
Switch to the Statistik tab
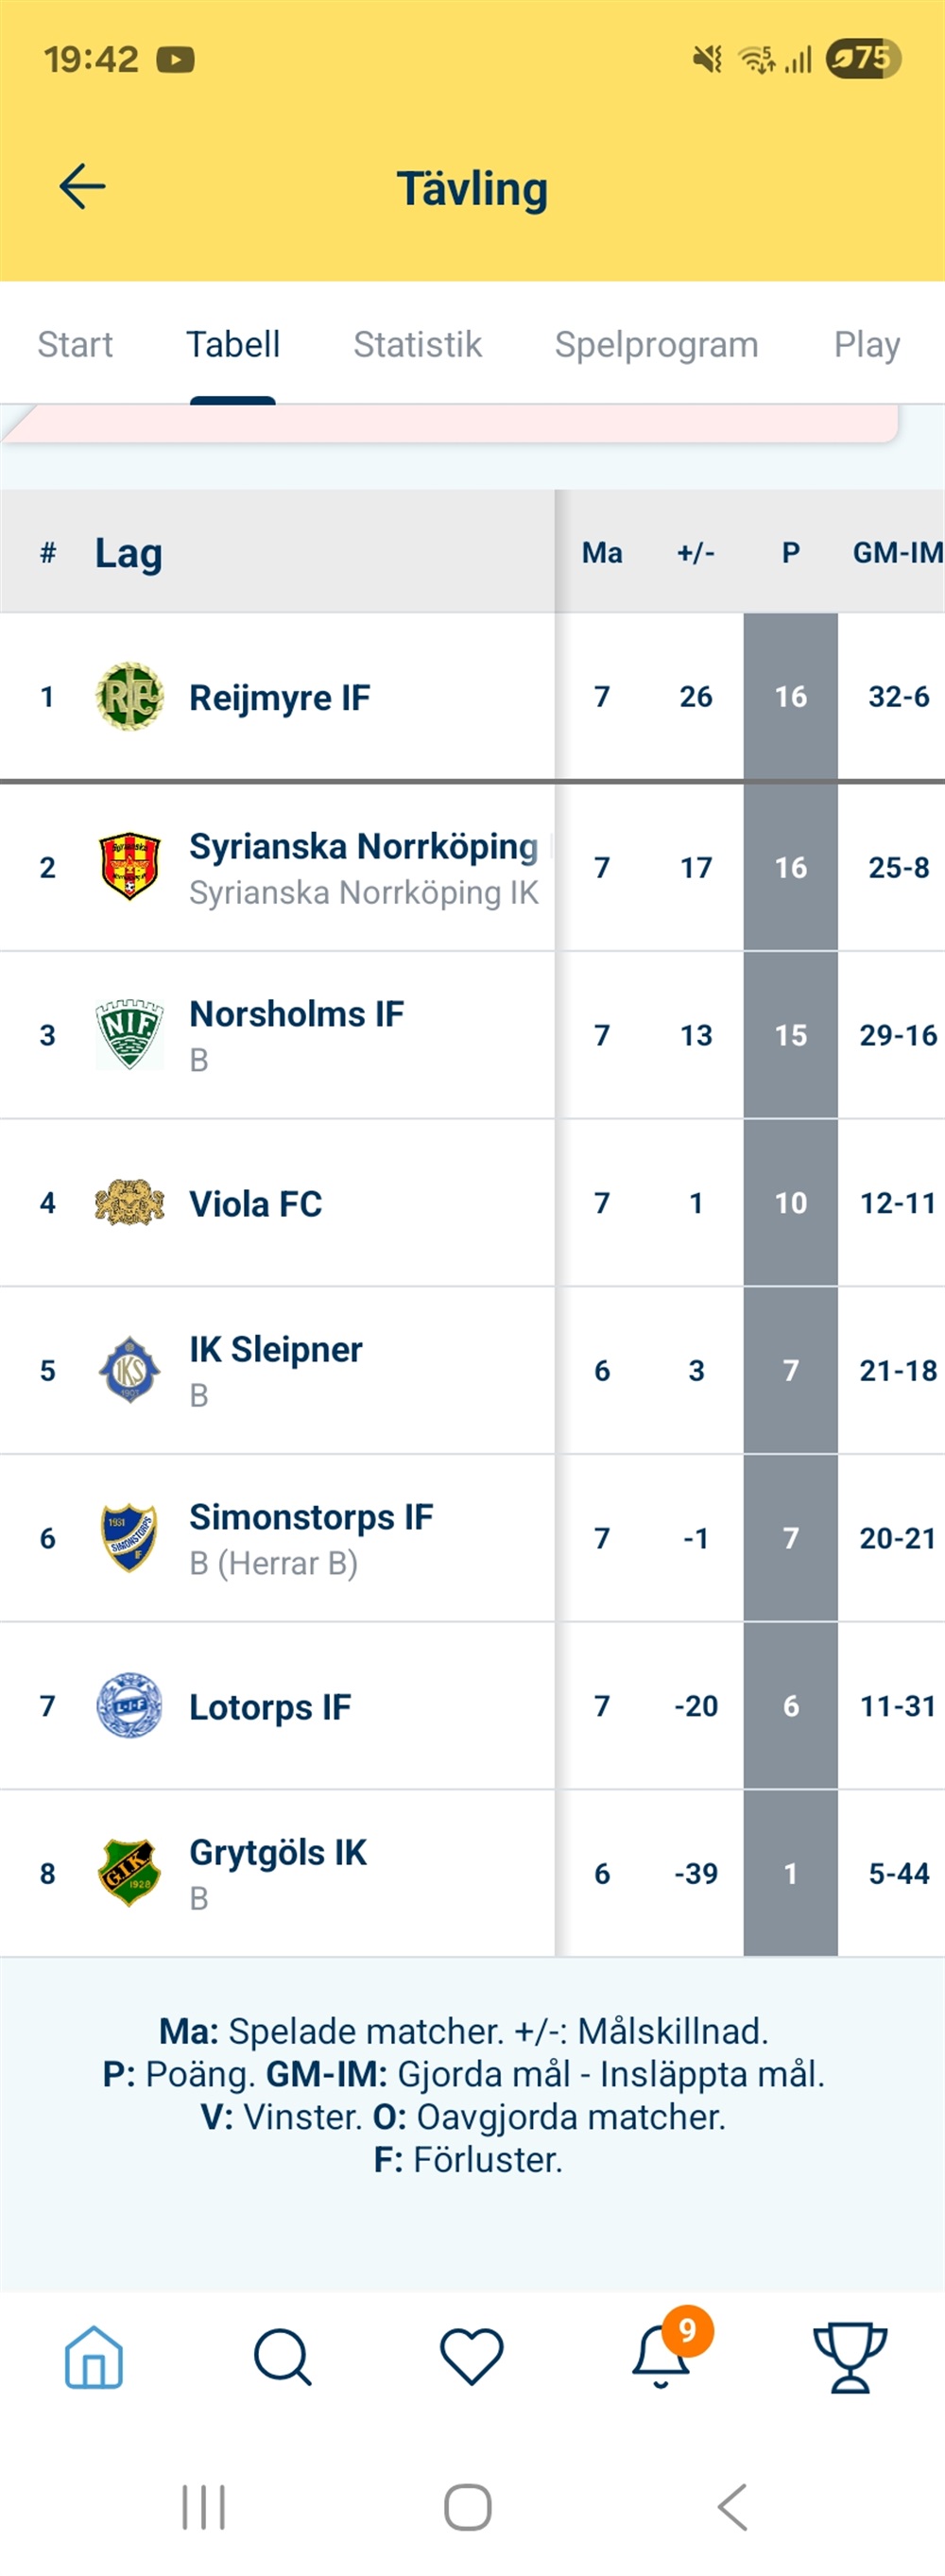click(x=417, y=345)
